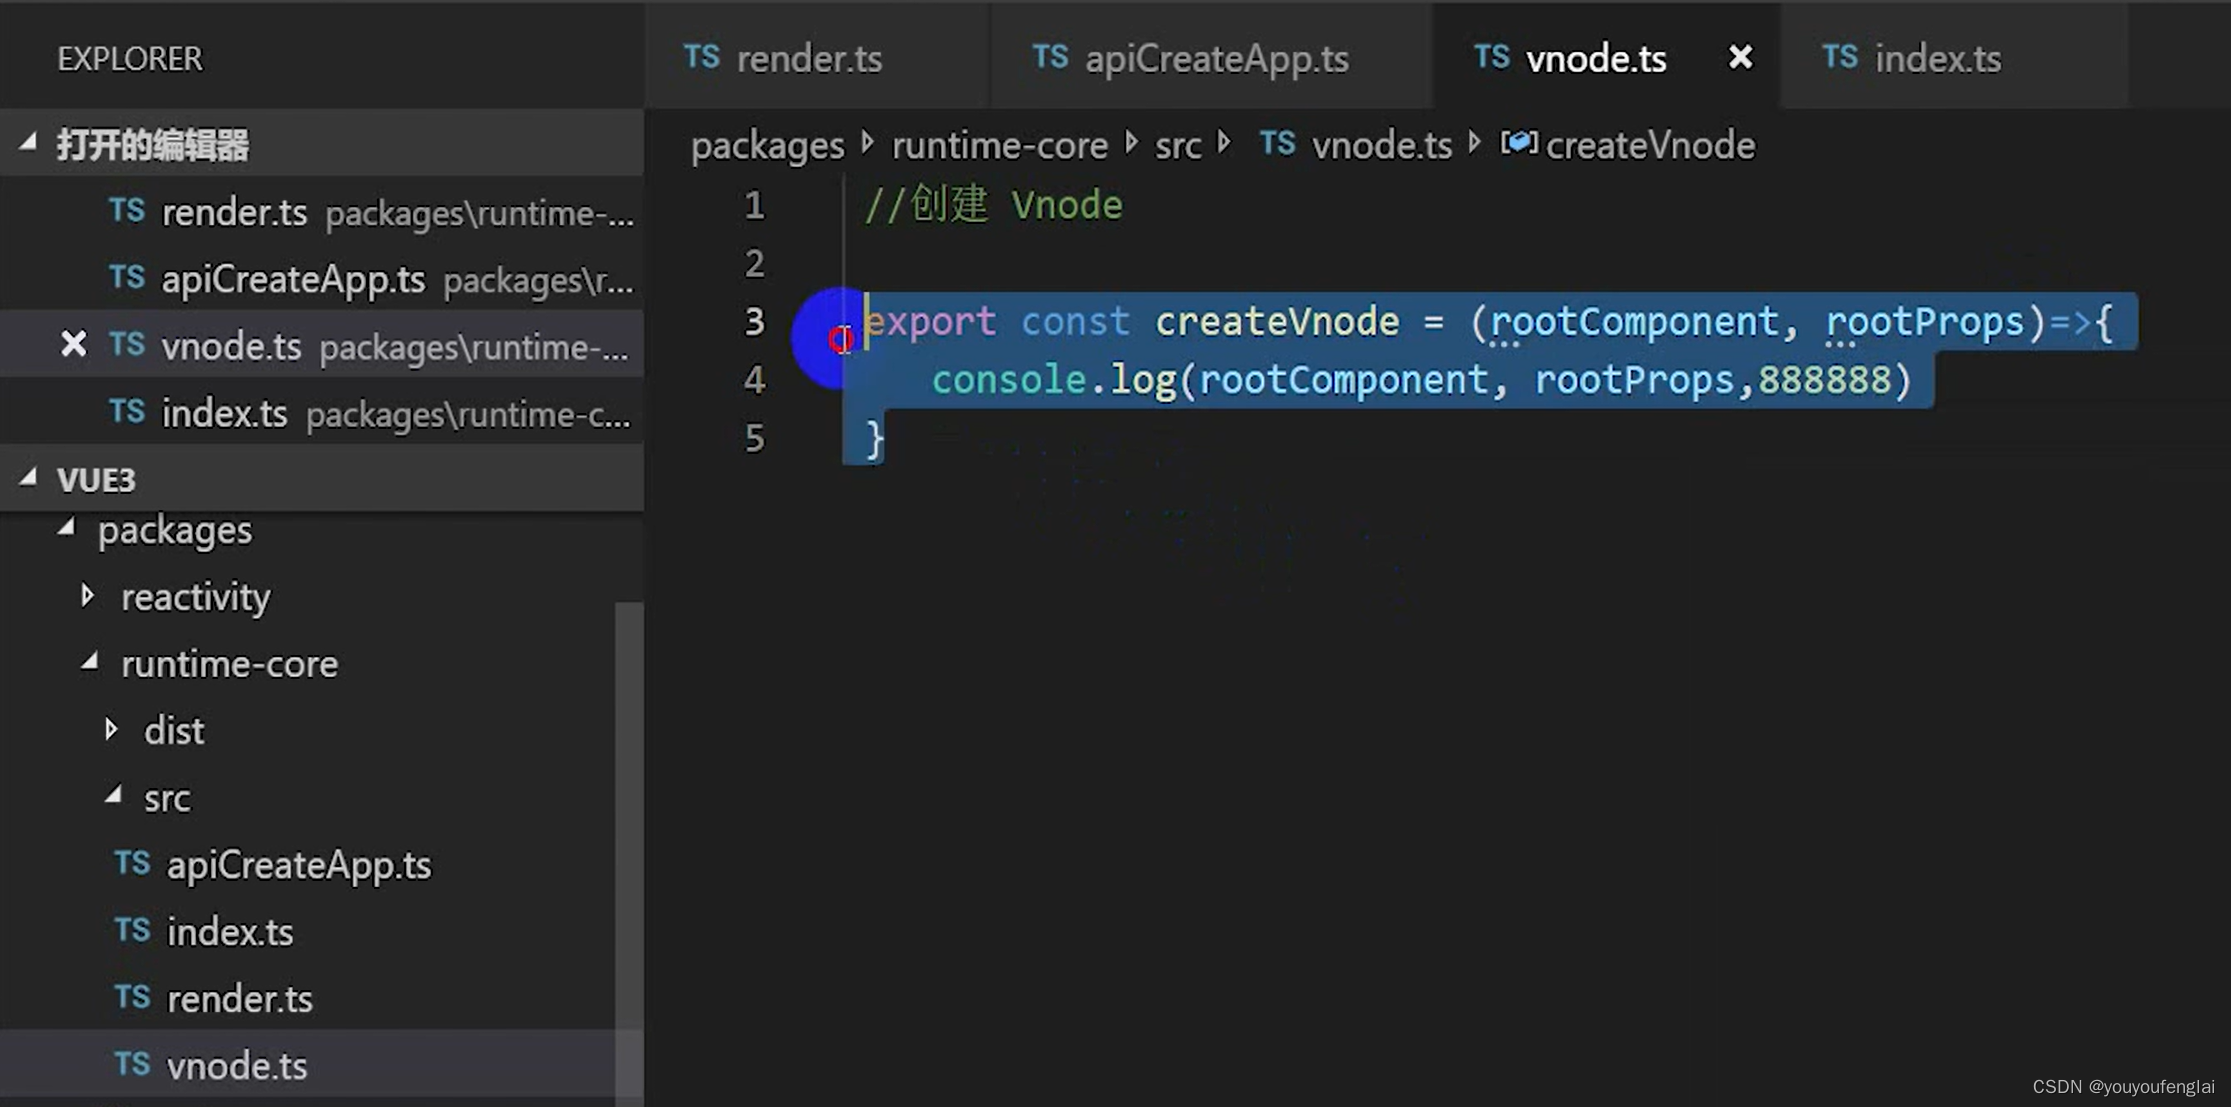Open apiCreateApp.ts from the open editors list
The image size is (2231, 1107).
321,279
